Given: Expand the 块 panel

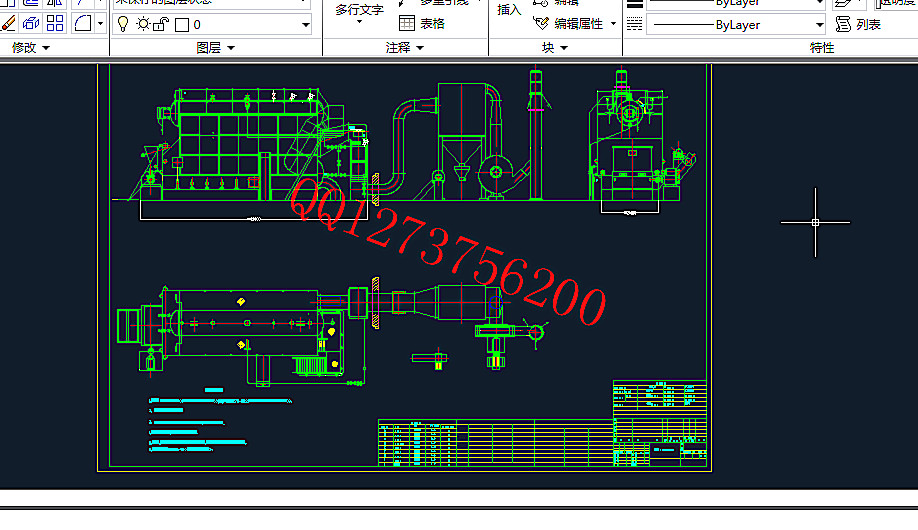Looking at the screenshot, I should pyautogui.click(x=554, y=47).
